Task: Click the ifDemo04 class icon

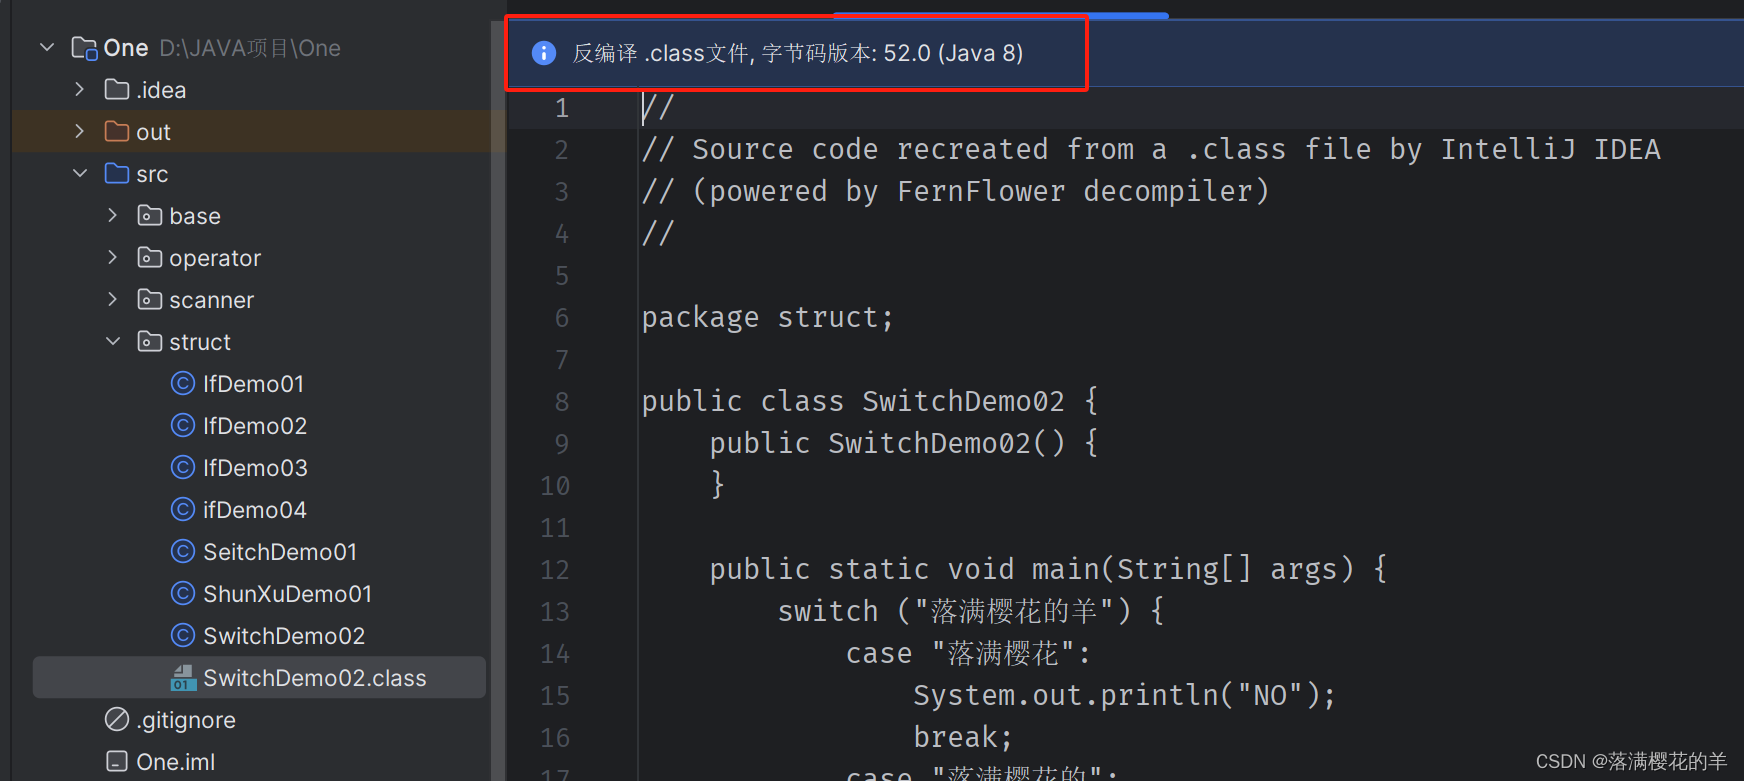Action: click(x=183, y=509)
